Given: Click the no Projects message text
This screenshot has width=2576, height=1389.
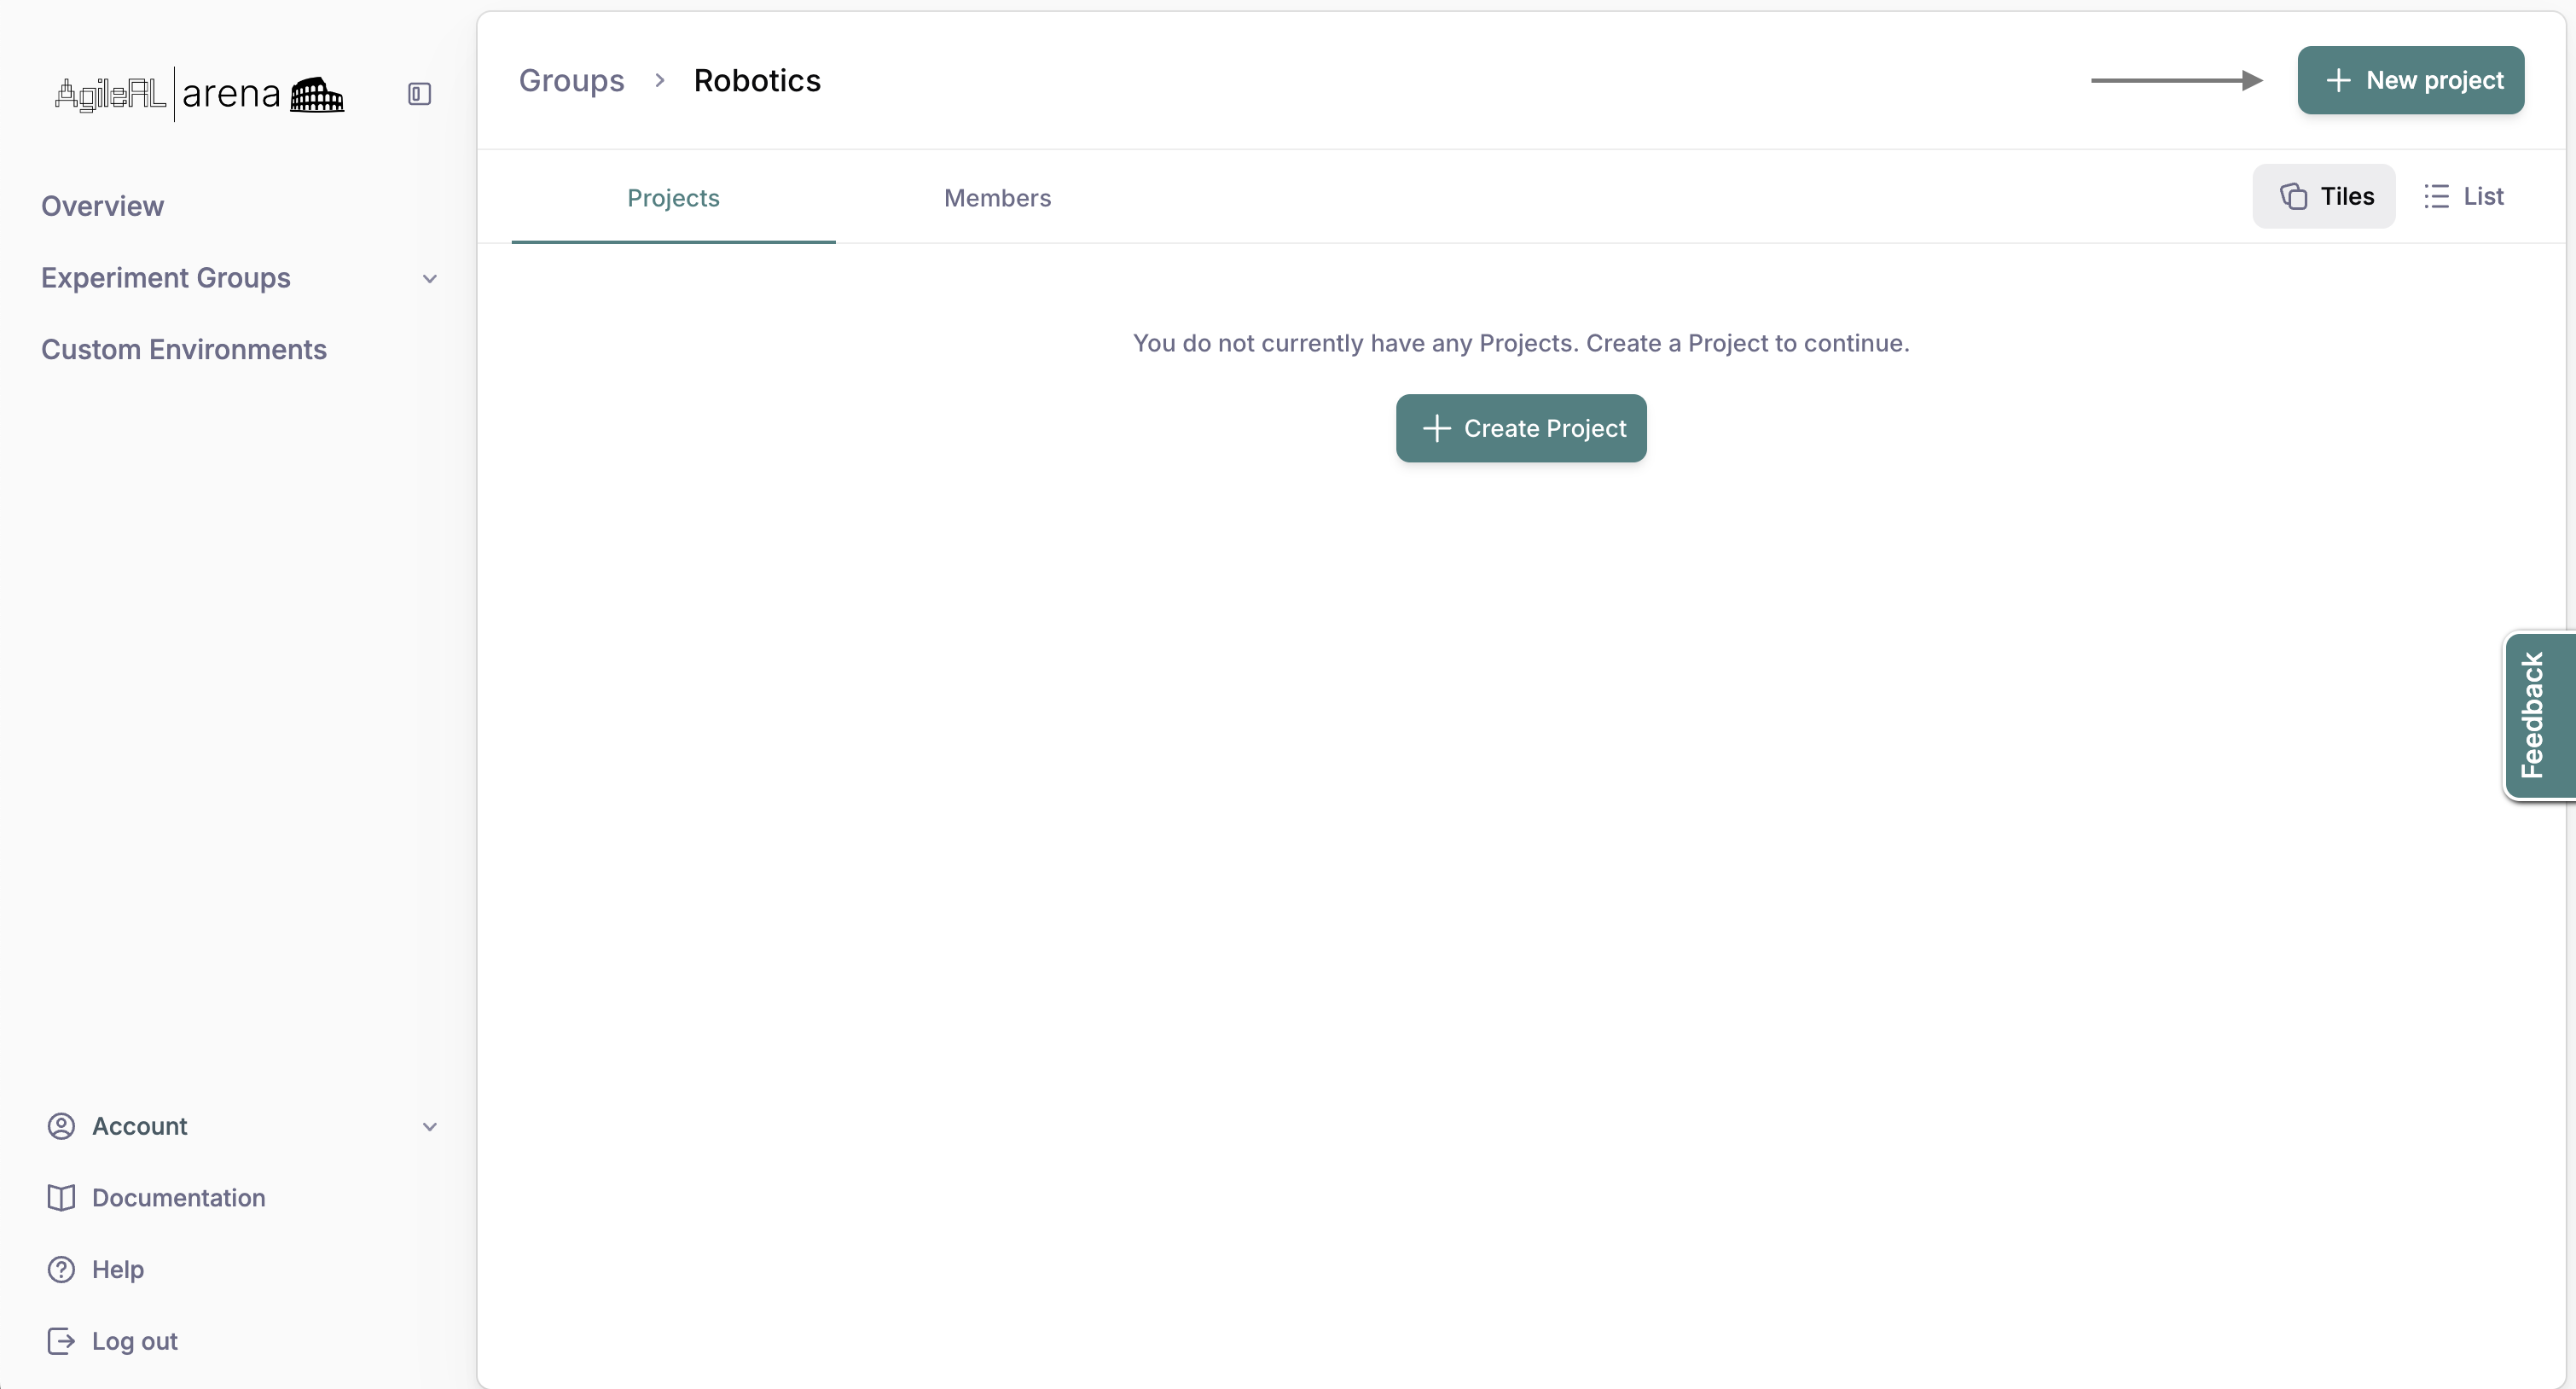Looking at the screenshot, I should coord(1521,343).
